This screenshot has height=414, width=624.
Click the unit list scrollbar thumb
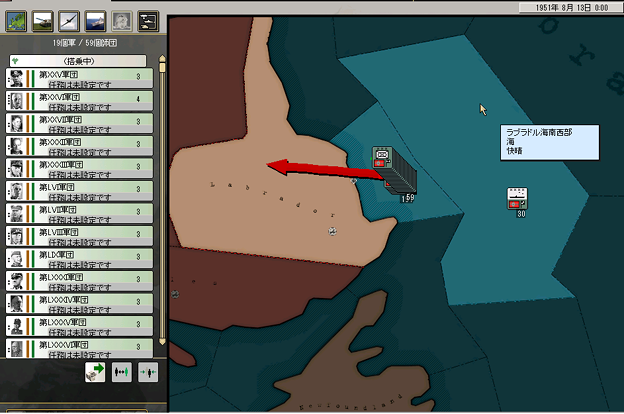point(162,67)
